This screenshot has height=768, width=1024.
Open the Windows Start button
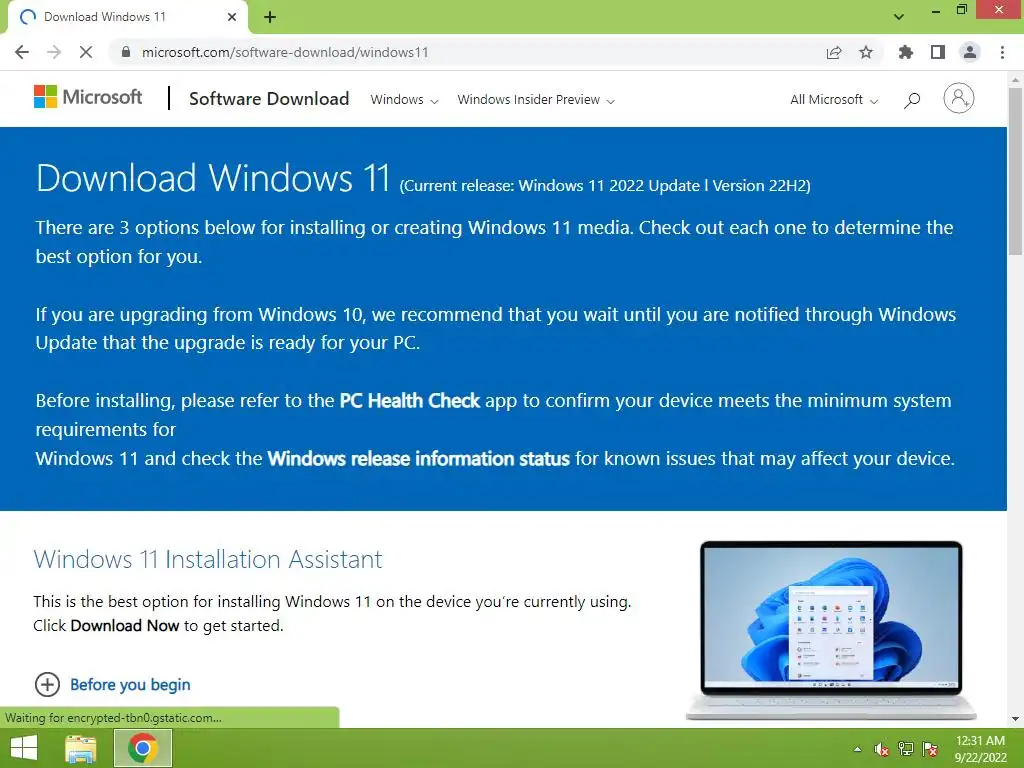point(24,748)
